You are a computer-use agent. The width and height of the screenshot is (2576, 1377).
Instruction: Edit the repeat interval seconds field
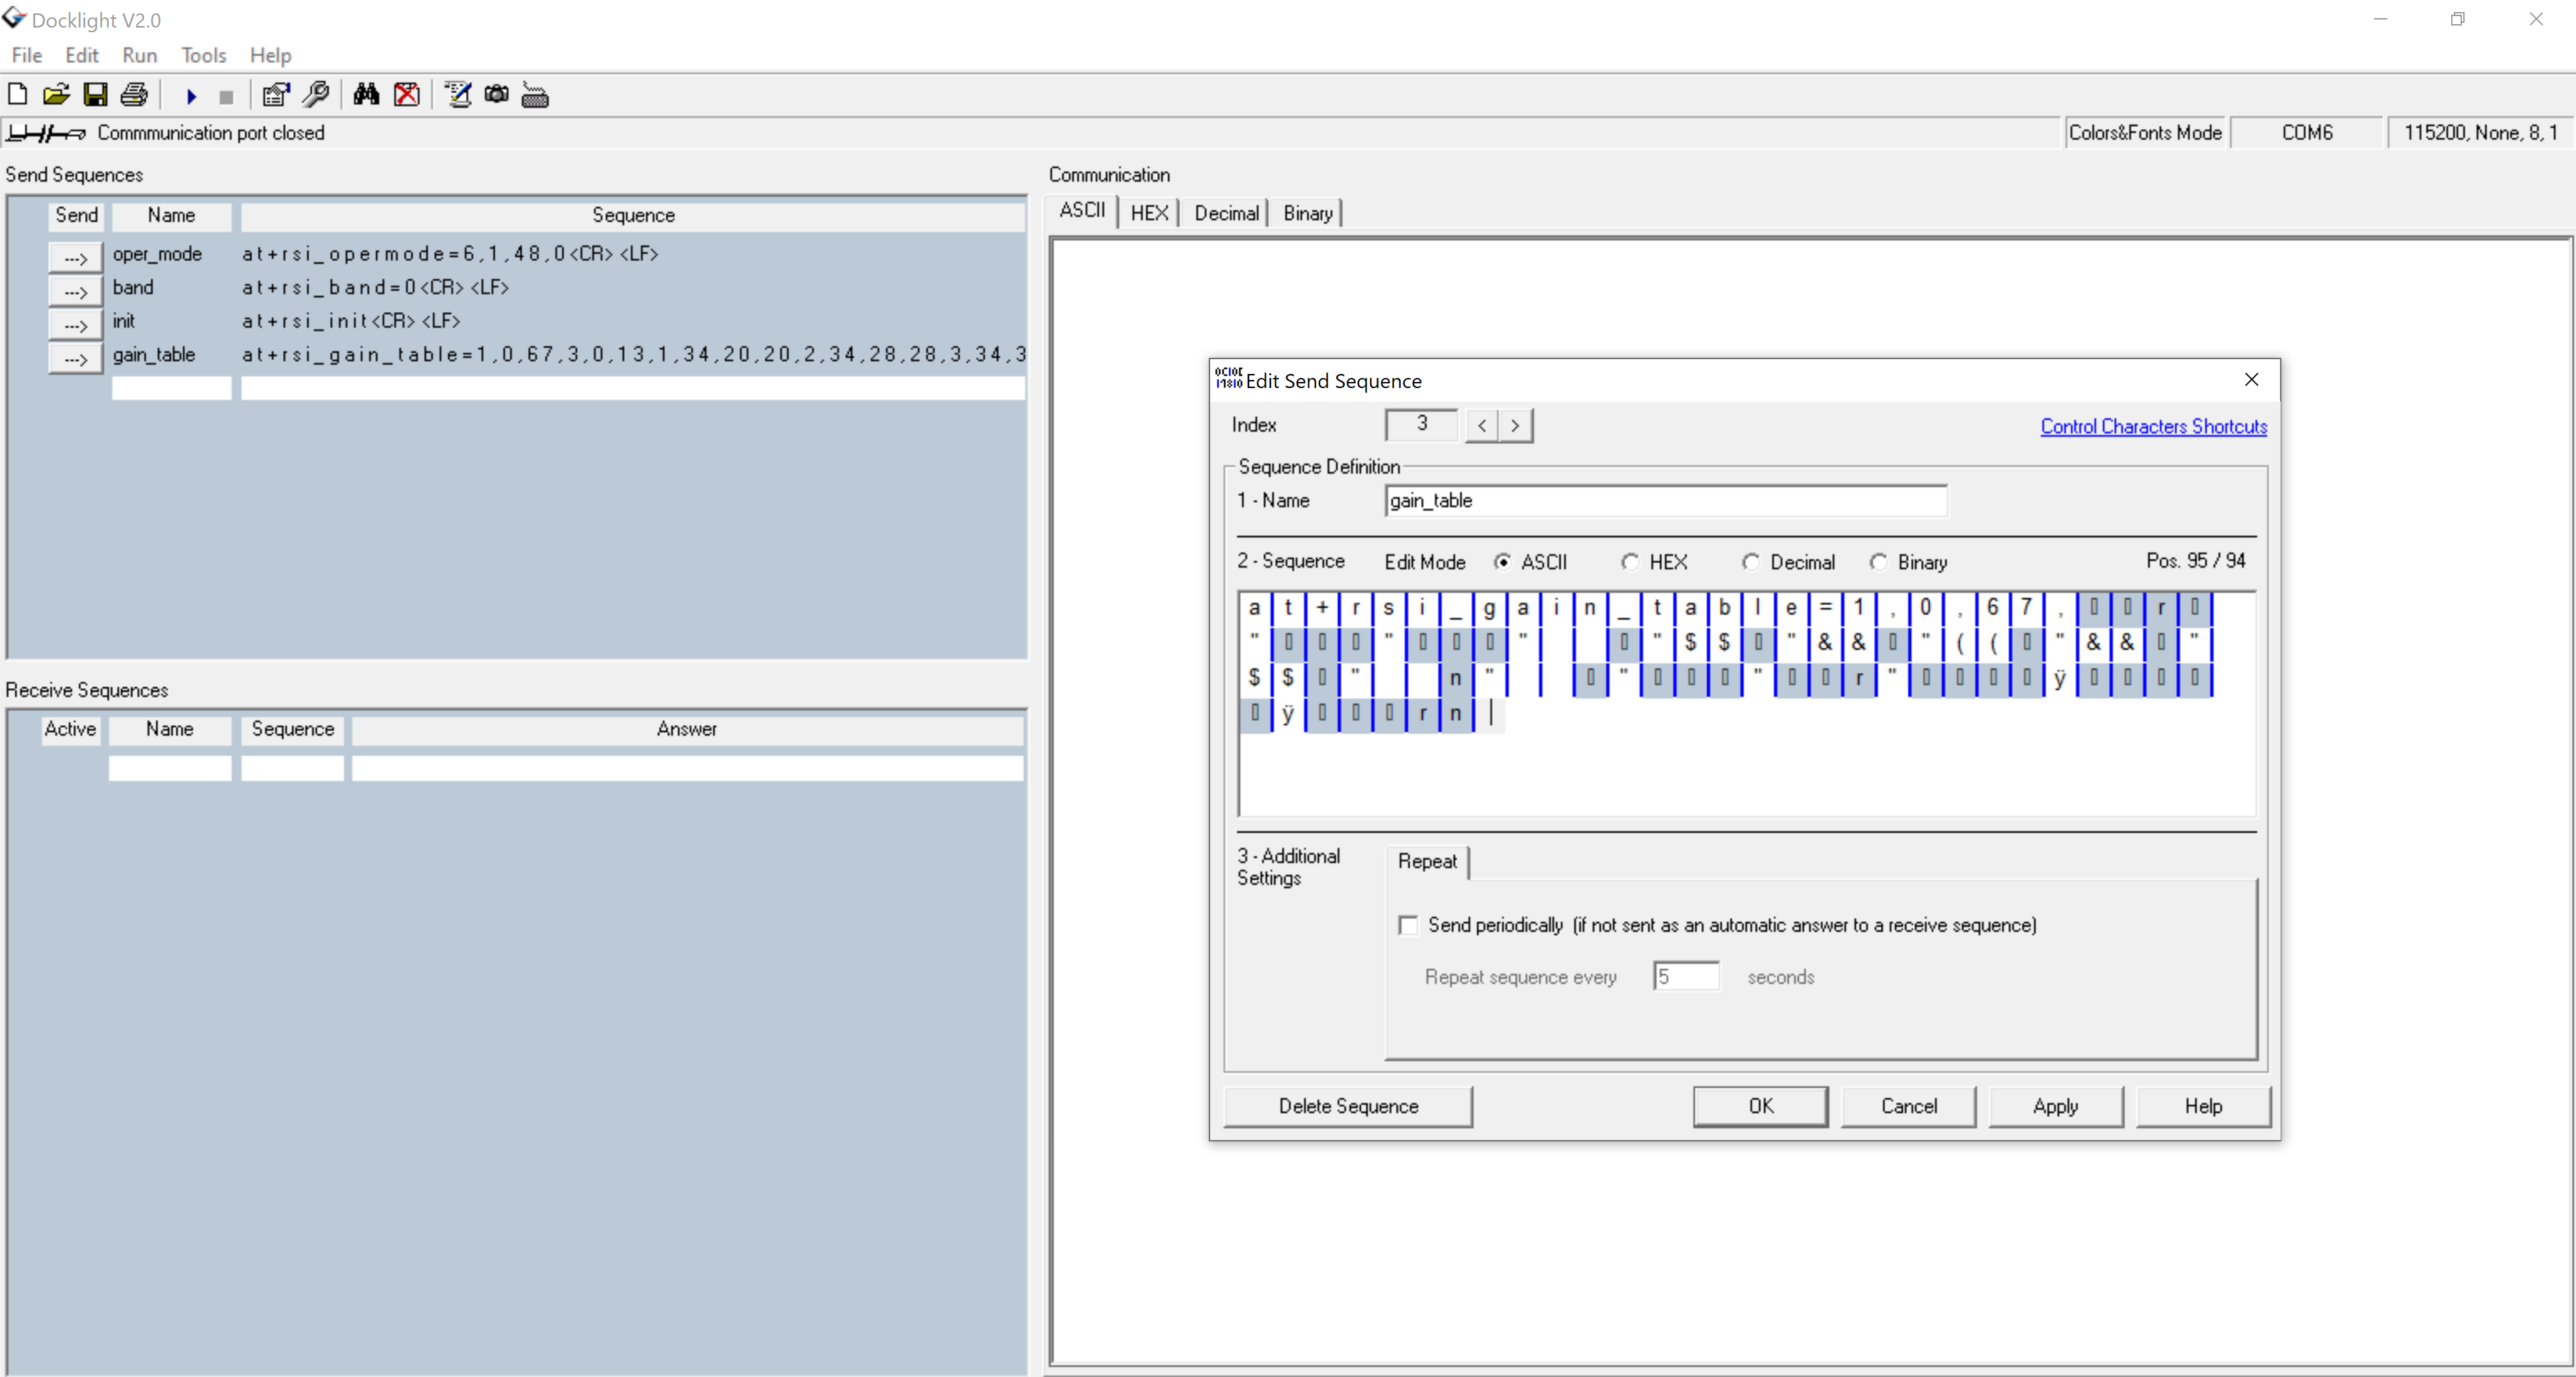[1686, 977]
